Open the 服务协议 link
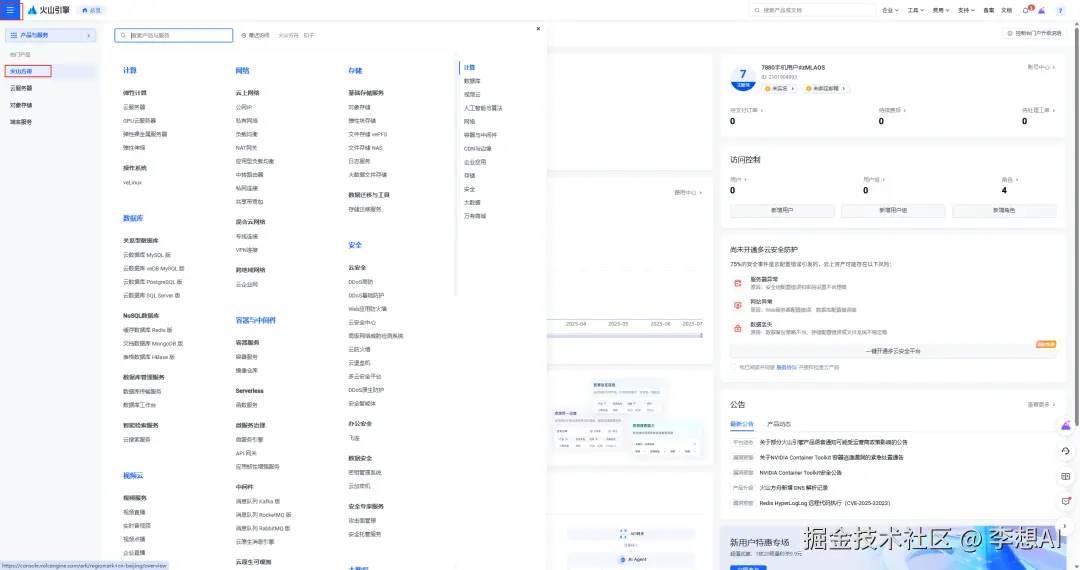This screenshot has height=570, width=1080. pos(786,368)
